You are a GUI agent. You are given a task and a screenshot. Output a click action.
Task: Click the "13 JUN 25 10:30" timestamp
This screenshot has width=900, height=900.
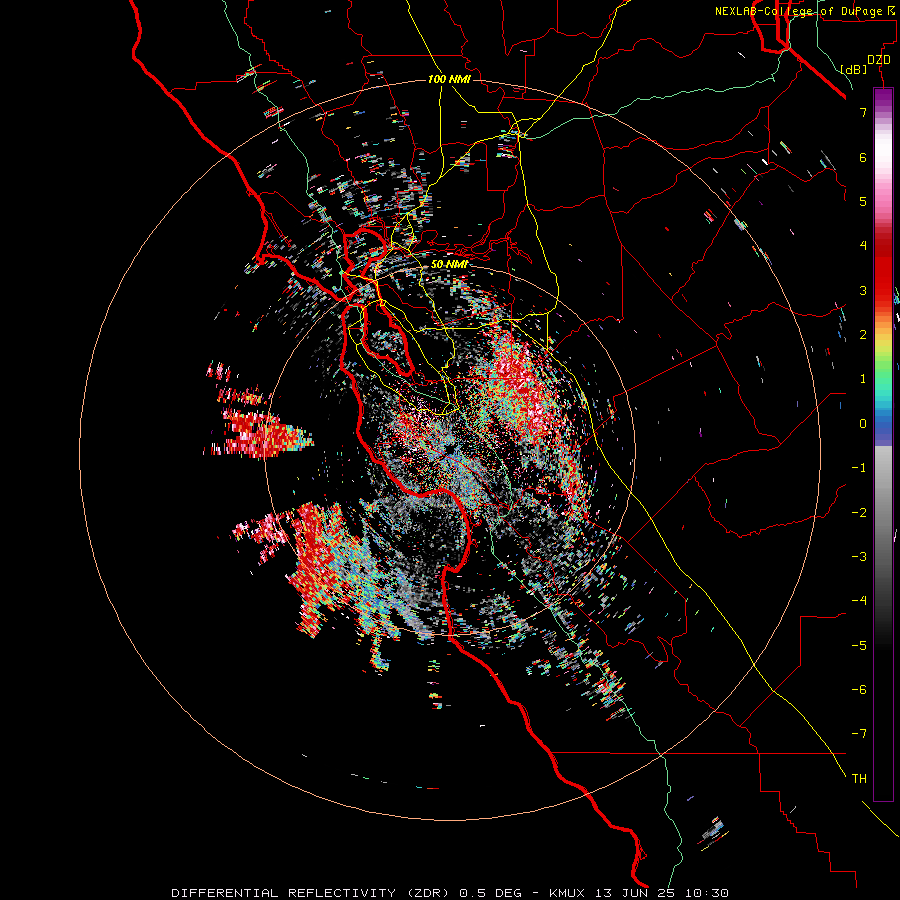662,893
